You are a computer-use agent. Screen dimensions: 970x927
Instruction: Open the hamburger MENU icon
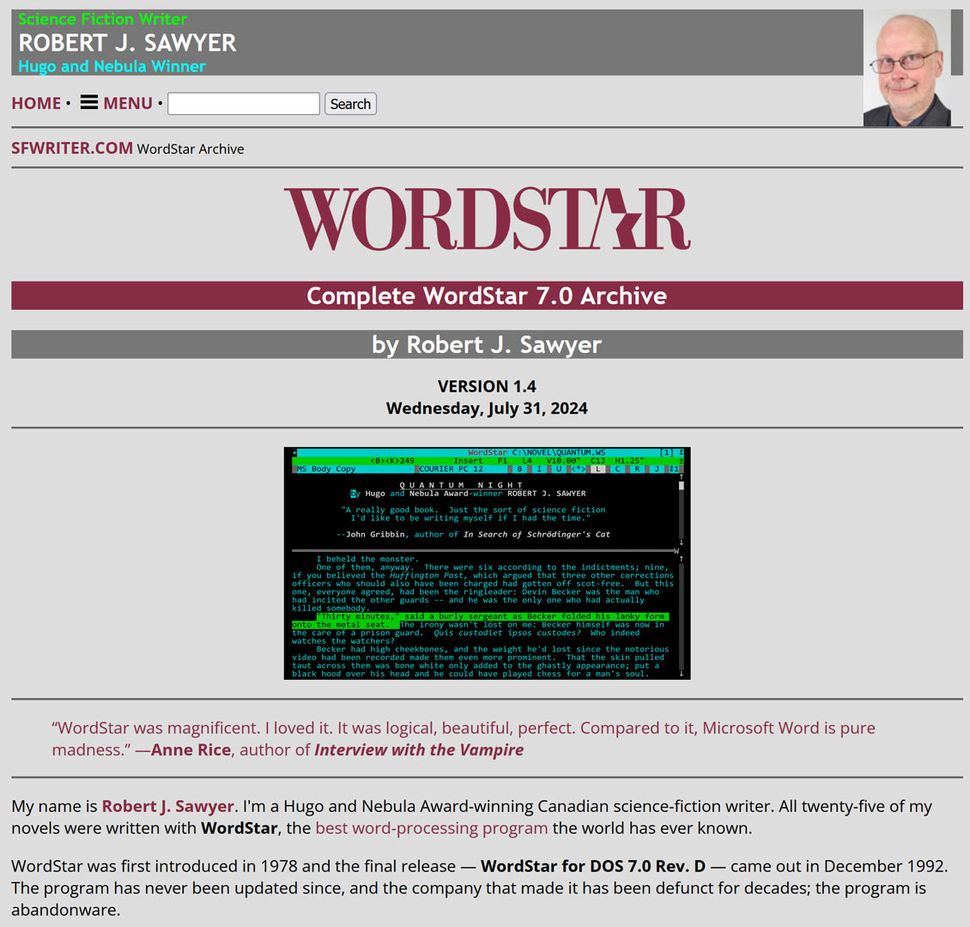[89, 102]
